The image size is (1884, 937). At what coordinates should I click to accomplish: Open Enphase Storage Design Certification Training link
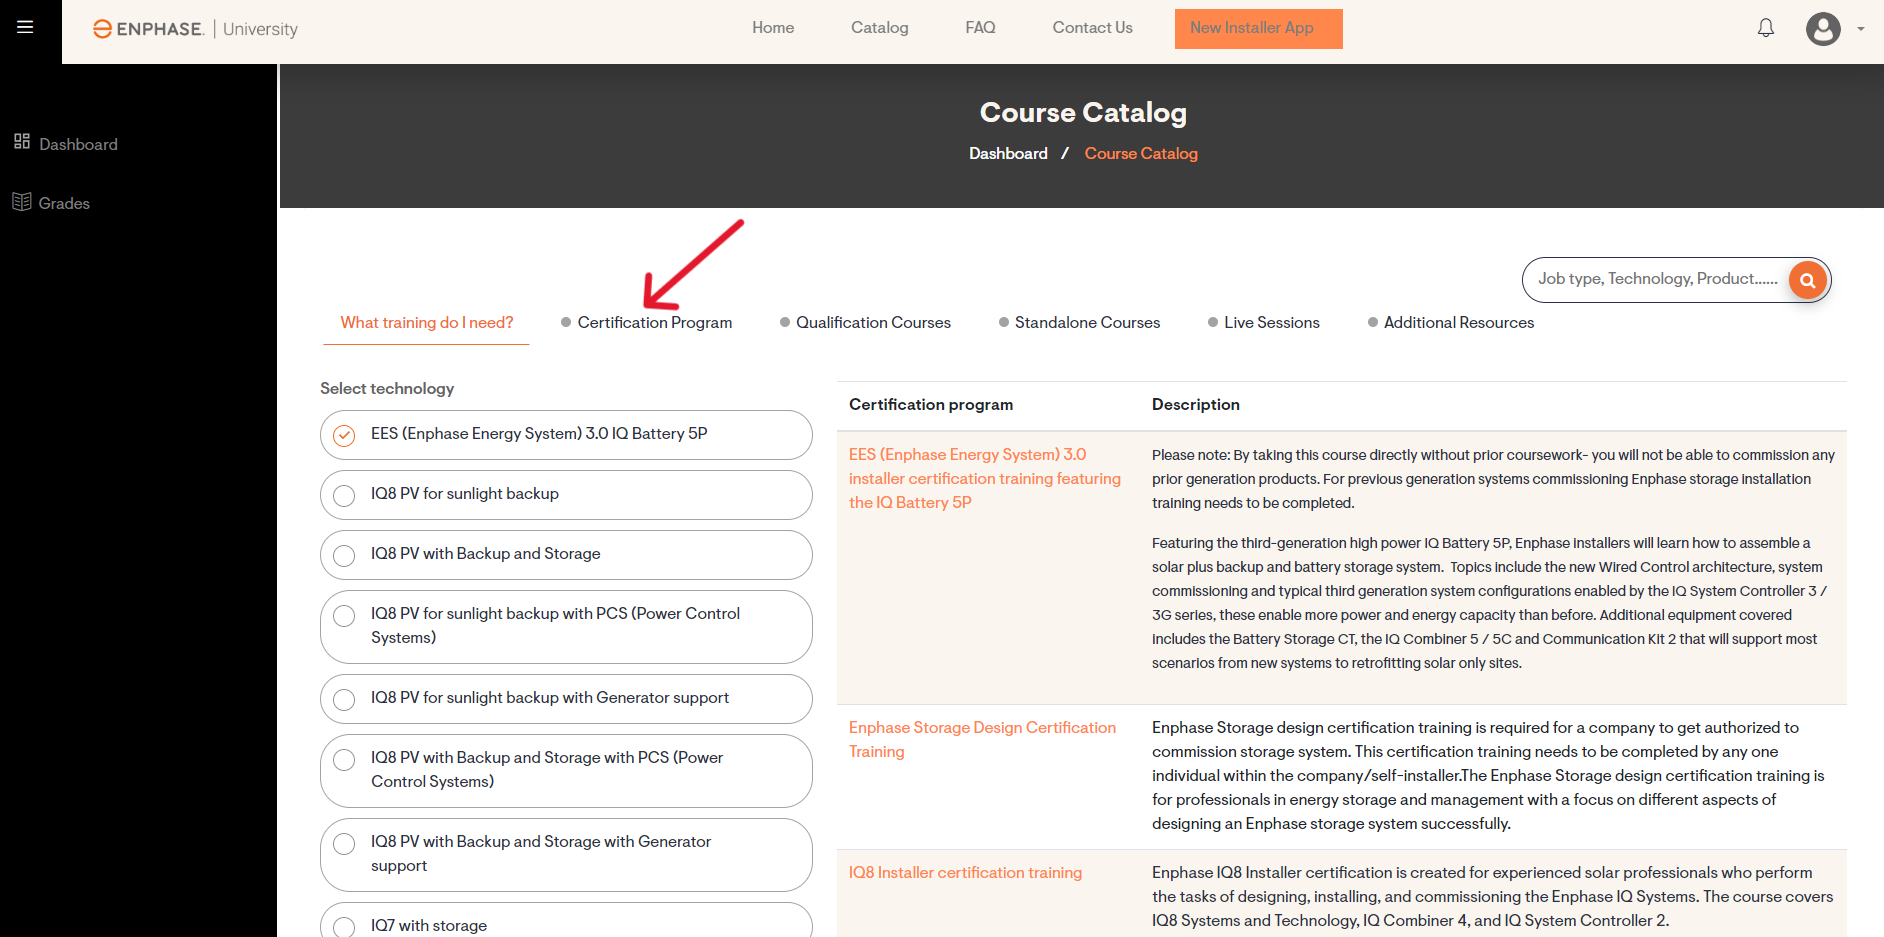coord(982,739)
